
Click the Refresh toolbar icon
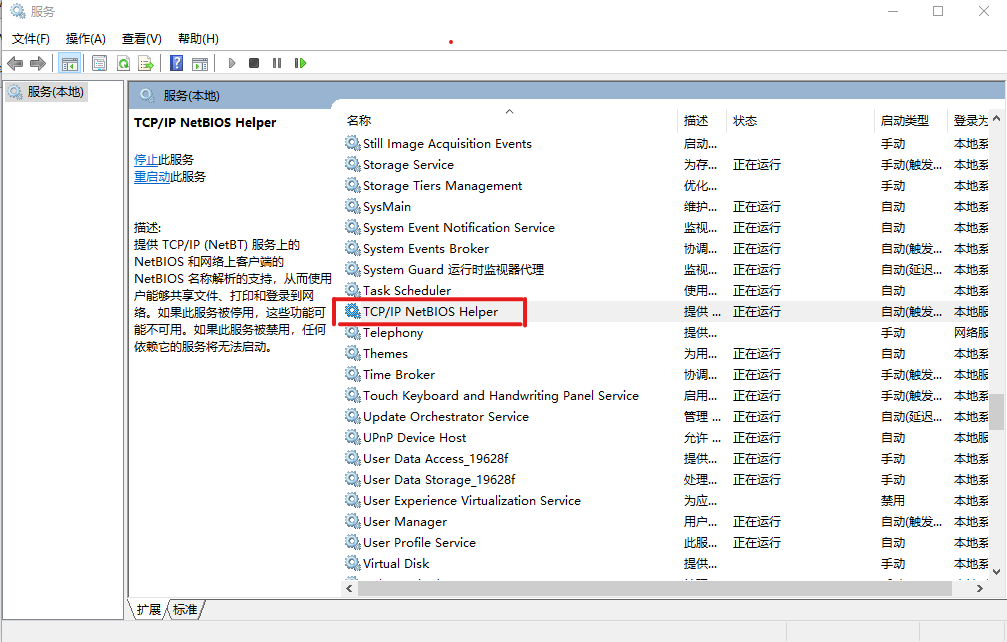pos(123,63)
